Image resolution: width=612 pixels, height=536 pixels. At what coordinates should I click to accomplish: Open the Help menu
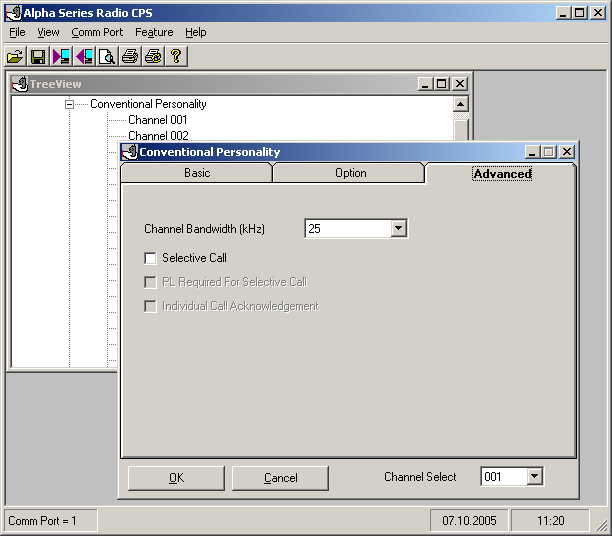196,32
